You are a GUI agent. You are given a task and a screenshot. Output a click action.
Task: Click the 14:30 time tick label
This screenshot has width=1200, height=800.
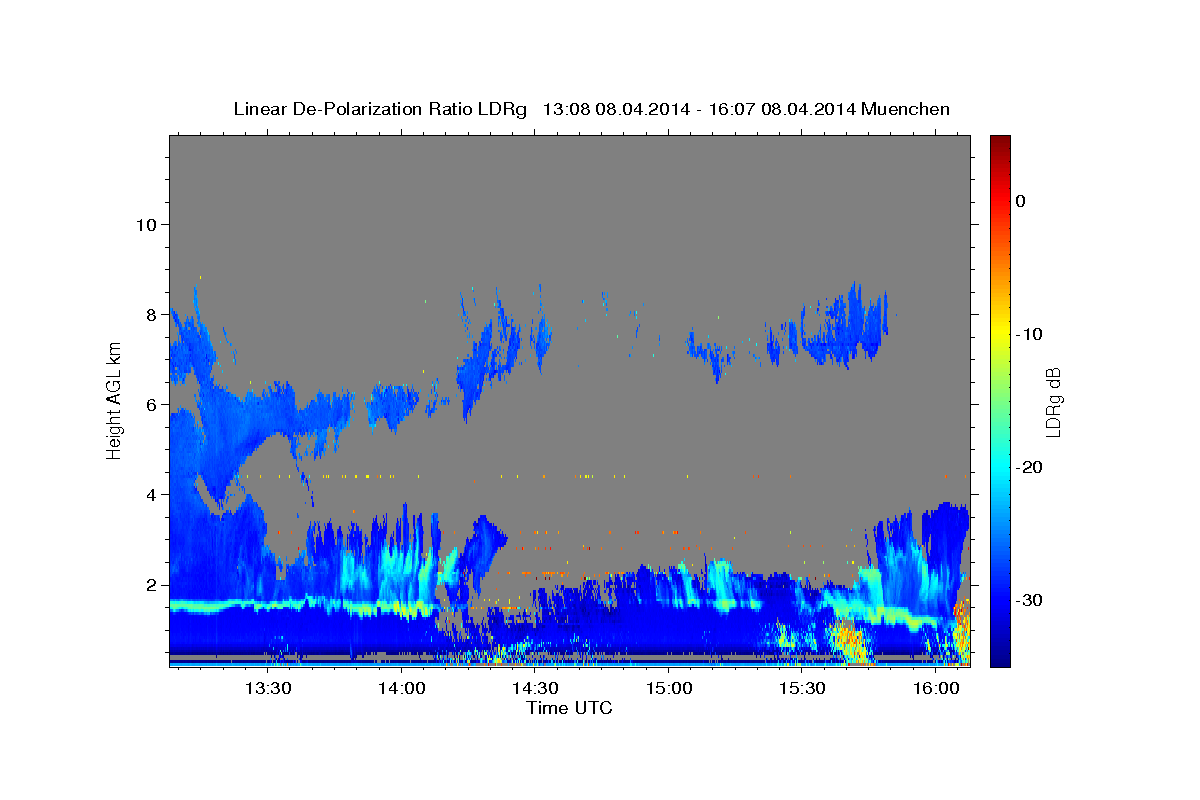[535, 688]
